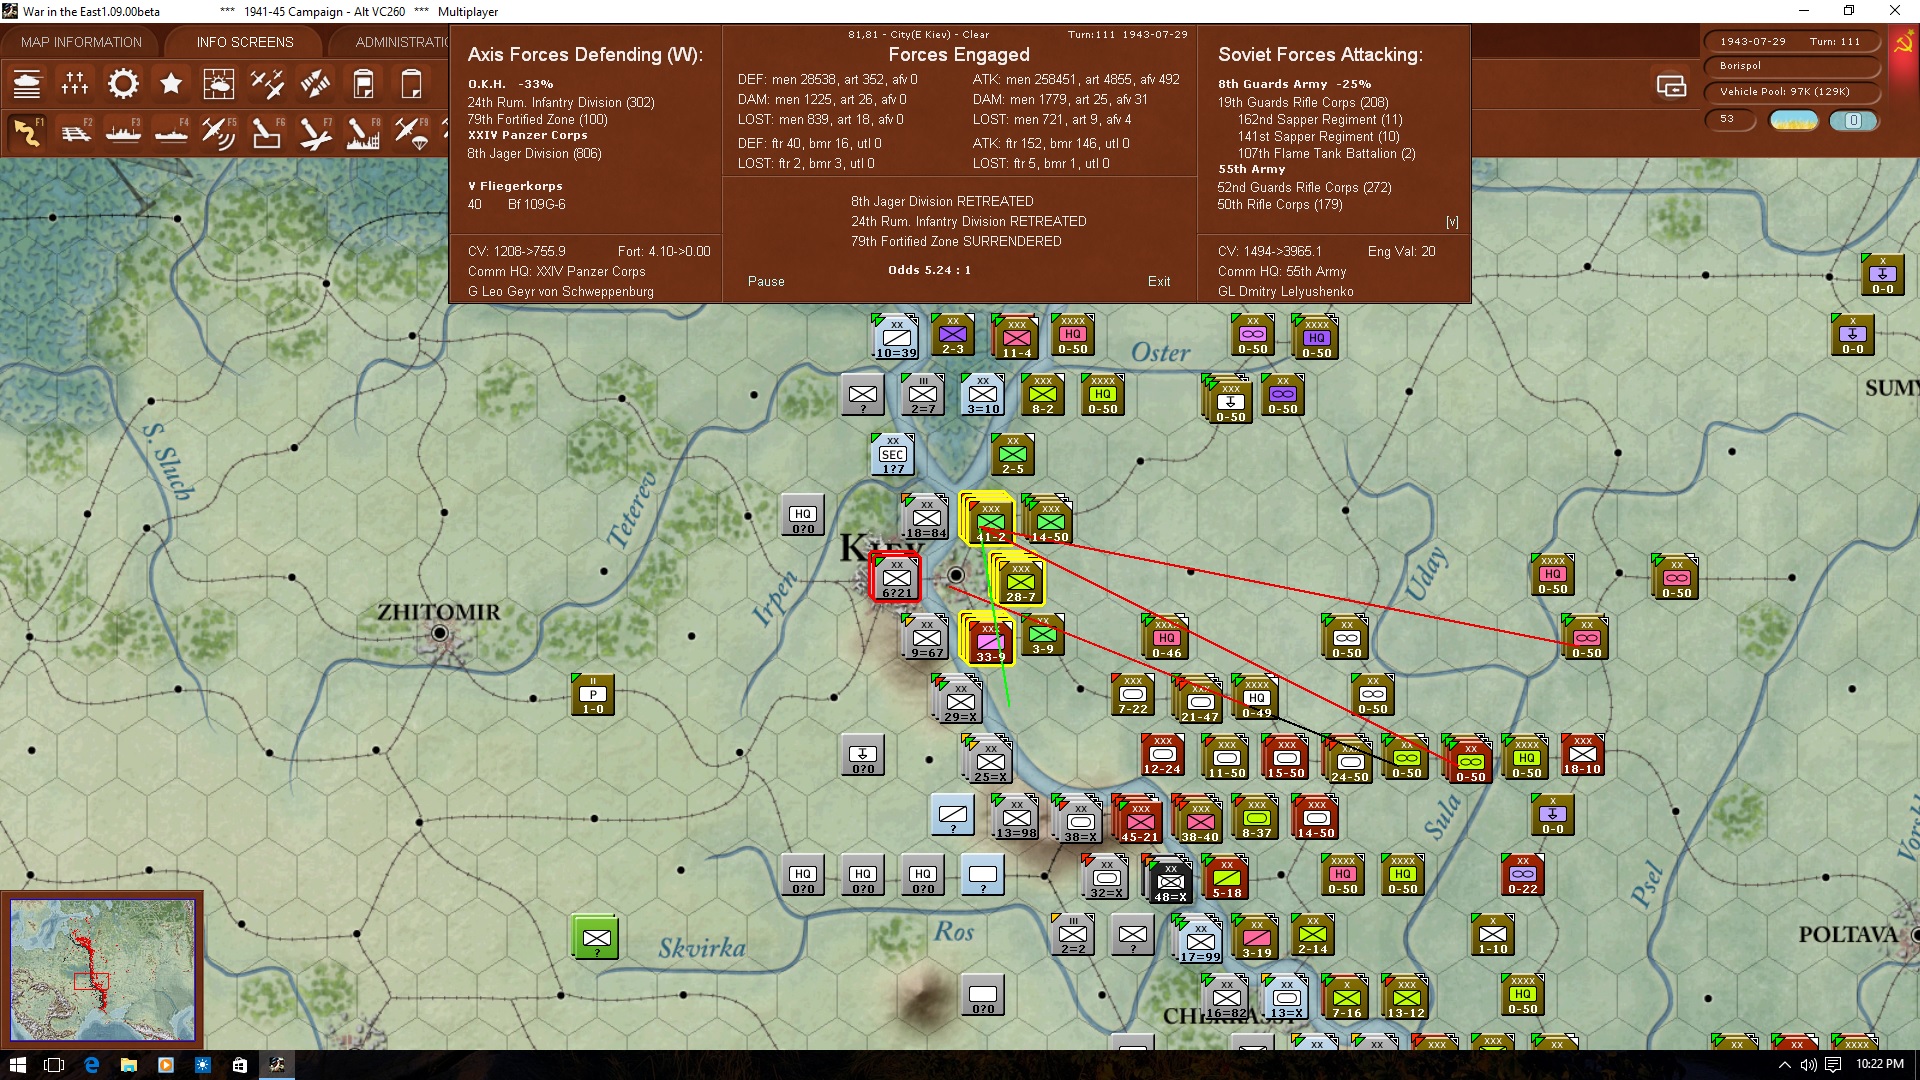Click the Borispol location readout
Image resolution: width=1920 pixels, height=1080 pixels.
tap(1790, 66)
